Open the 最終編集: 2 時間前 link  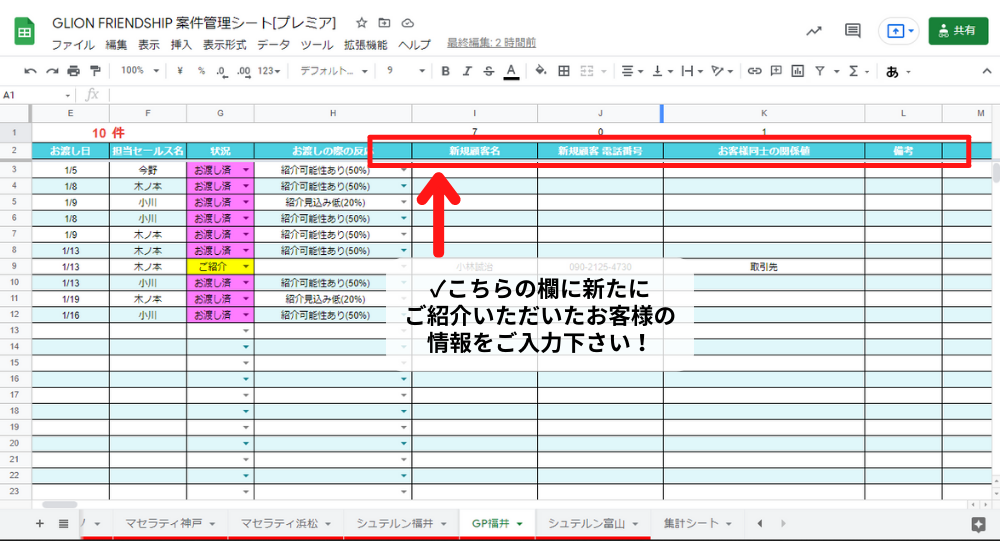pos(491,44)
